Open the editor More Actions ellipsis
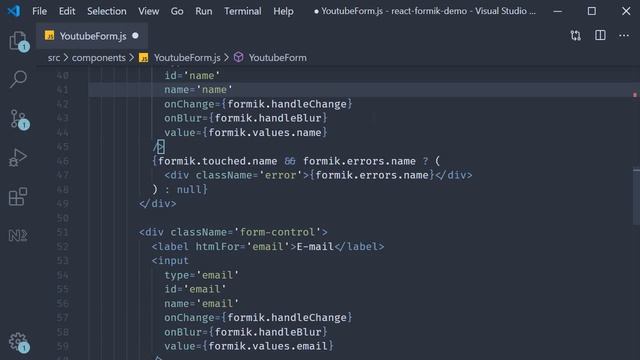Viewport: 640px width, 360px height. click(x=624, y=36)
